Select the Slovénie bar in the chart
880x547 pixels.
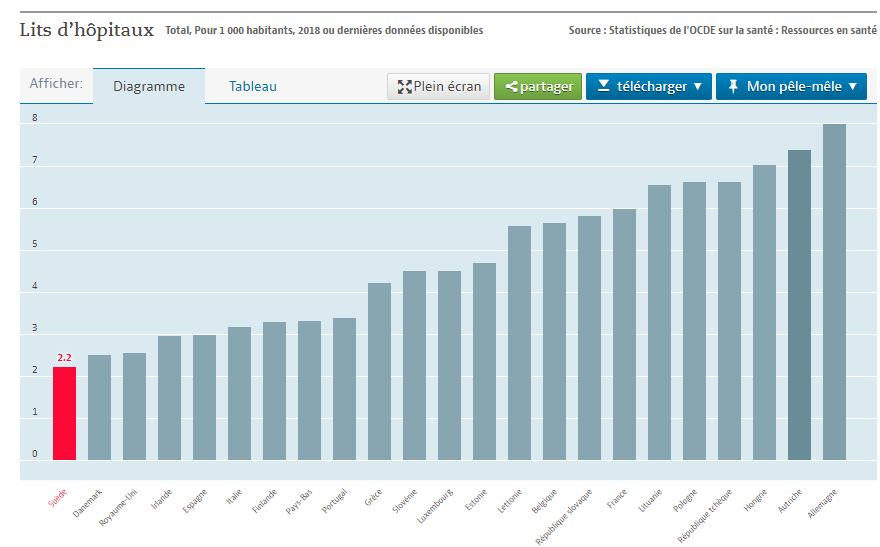[414, 365]
